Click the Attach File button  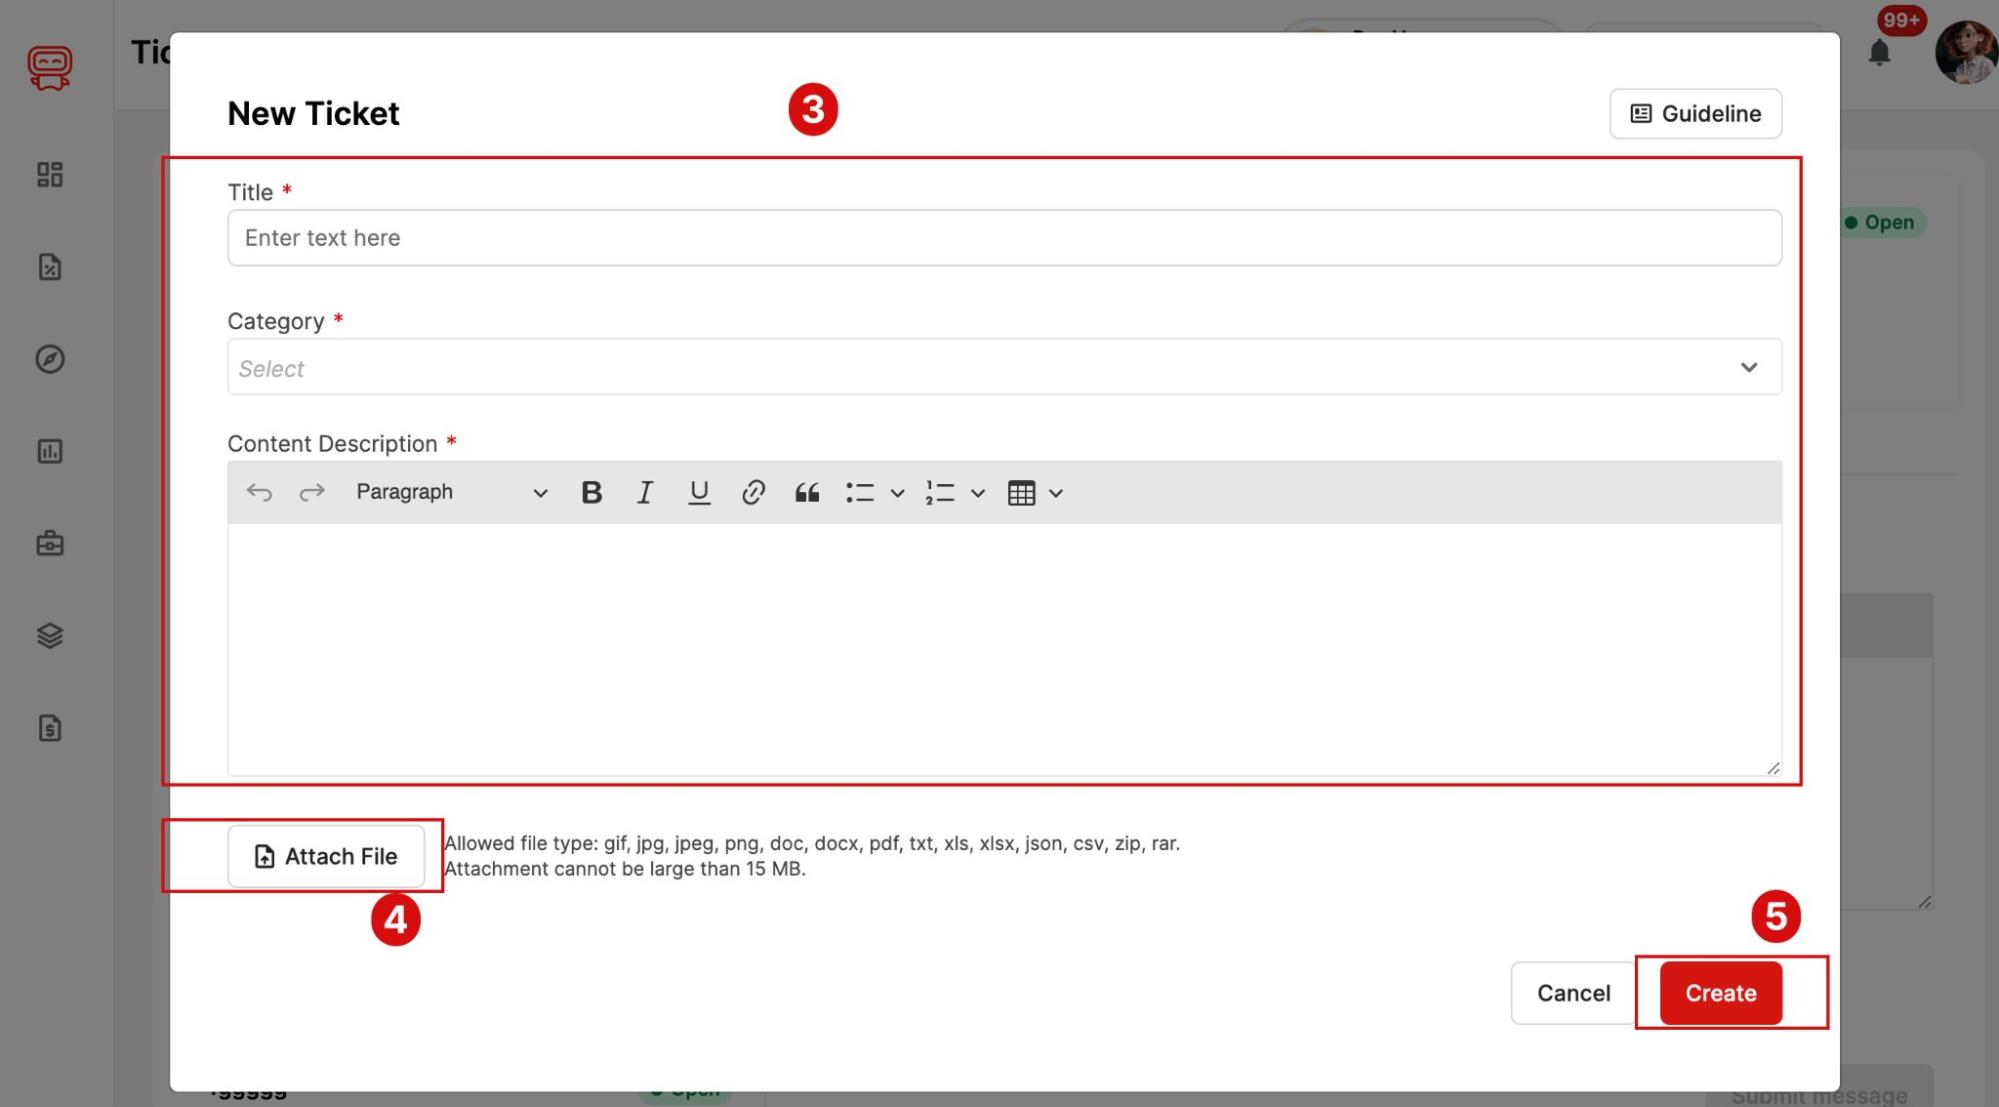tap(326, 856)
